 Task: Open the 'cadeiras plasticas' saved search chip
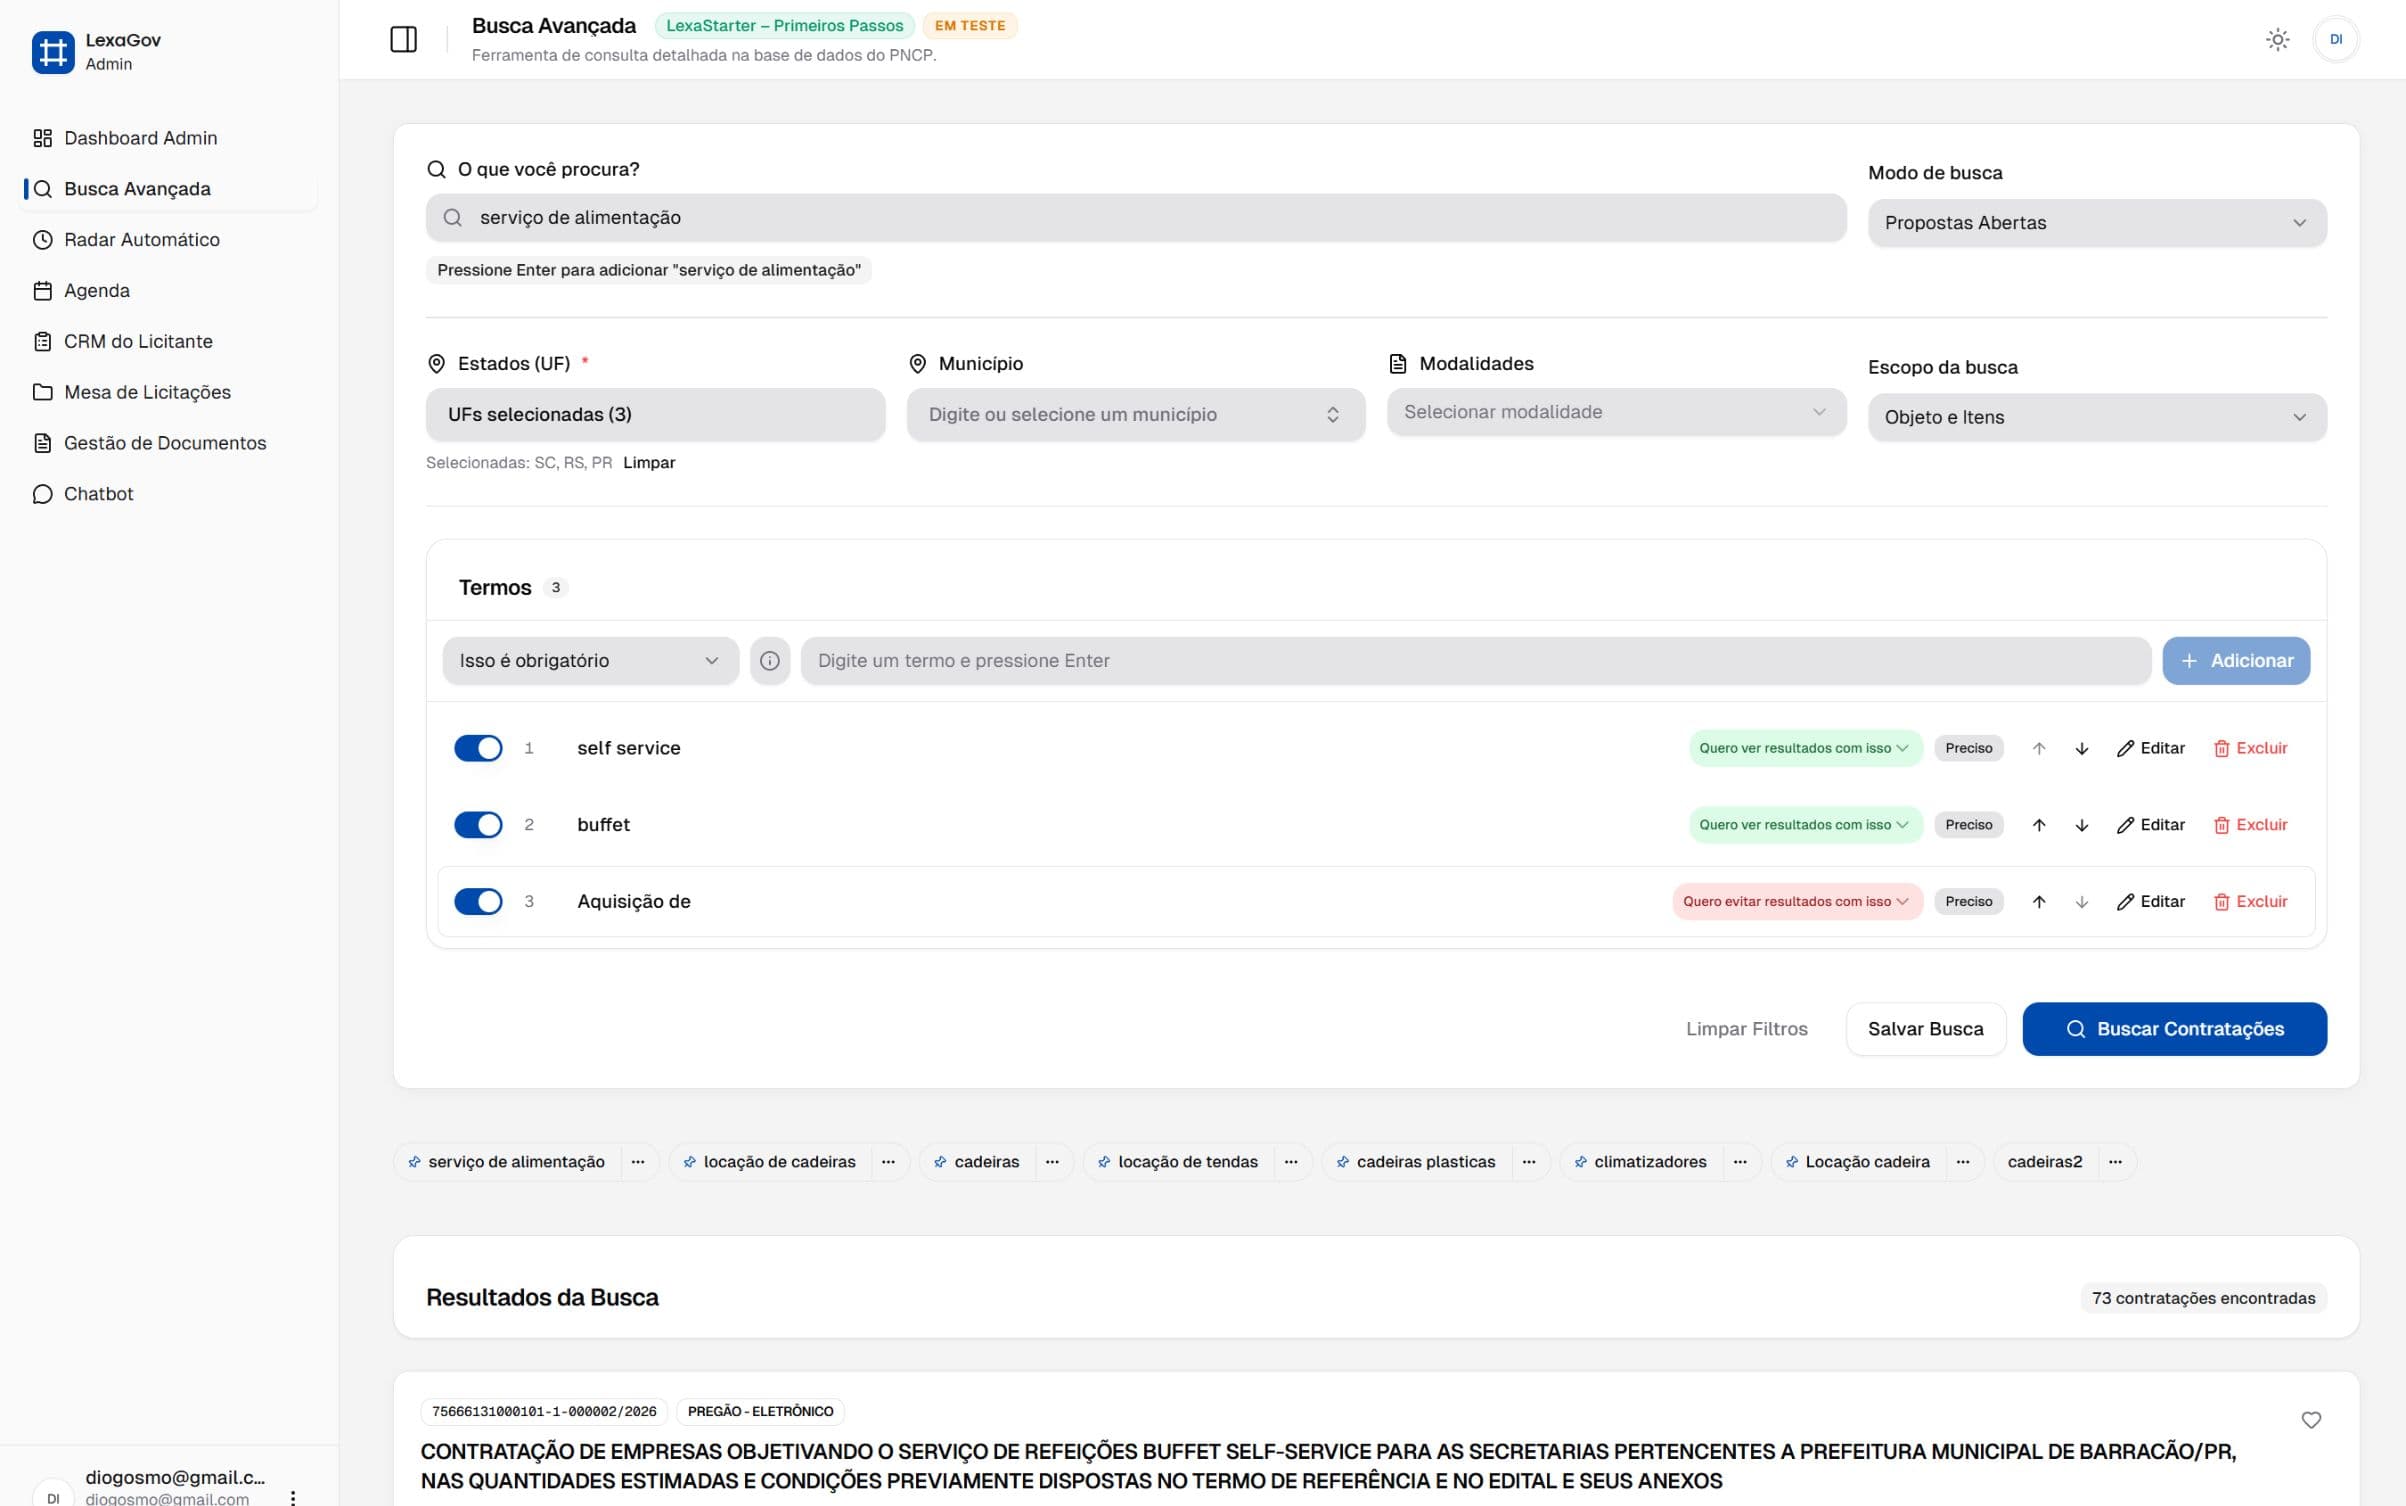click(1425, 1161)
